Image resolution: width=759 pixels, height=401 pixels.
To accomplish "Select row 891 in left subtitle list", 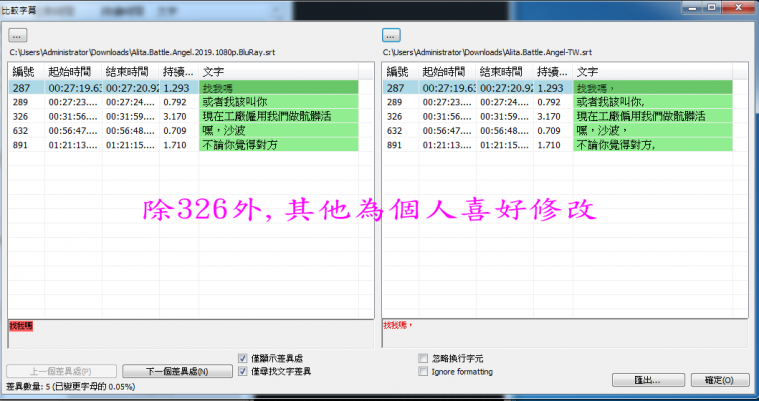I will 183,145.
